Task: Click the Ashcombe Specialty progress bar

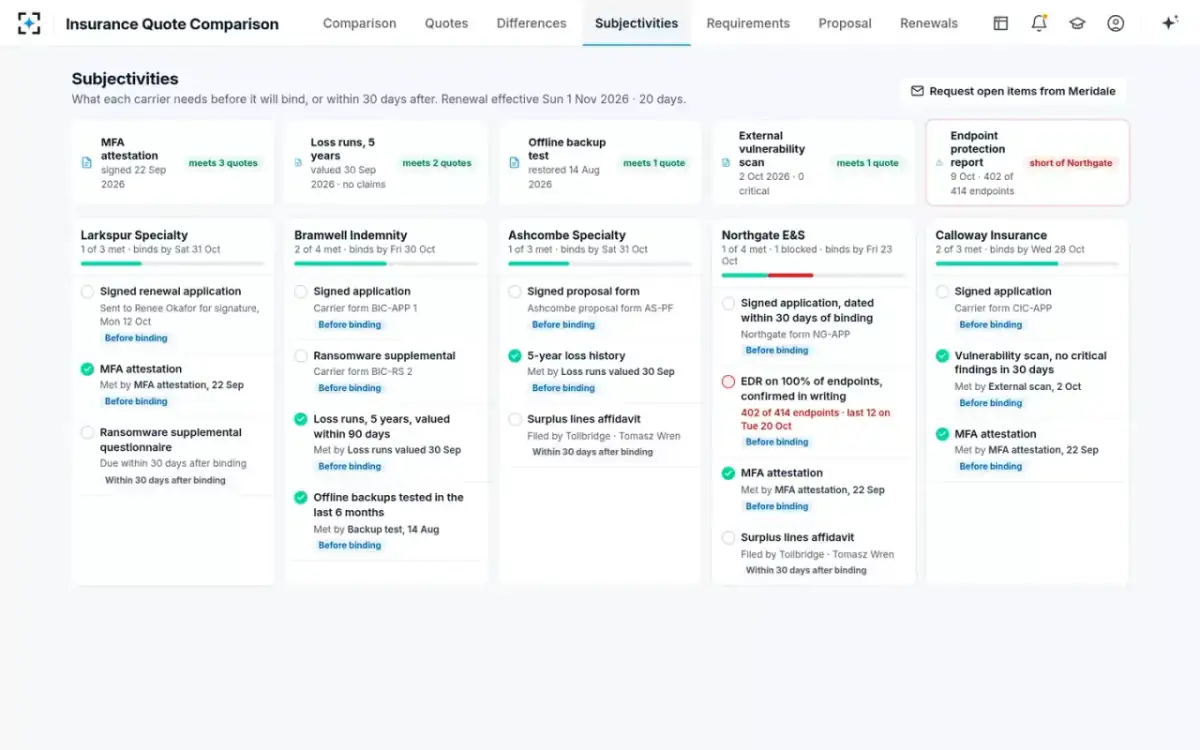Action: pyautogui.click(x=600, y=264)
